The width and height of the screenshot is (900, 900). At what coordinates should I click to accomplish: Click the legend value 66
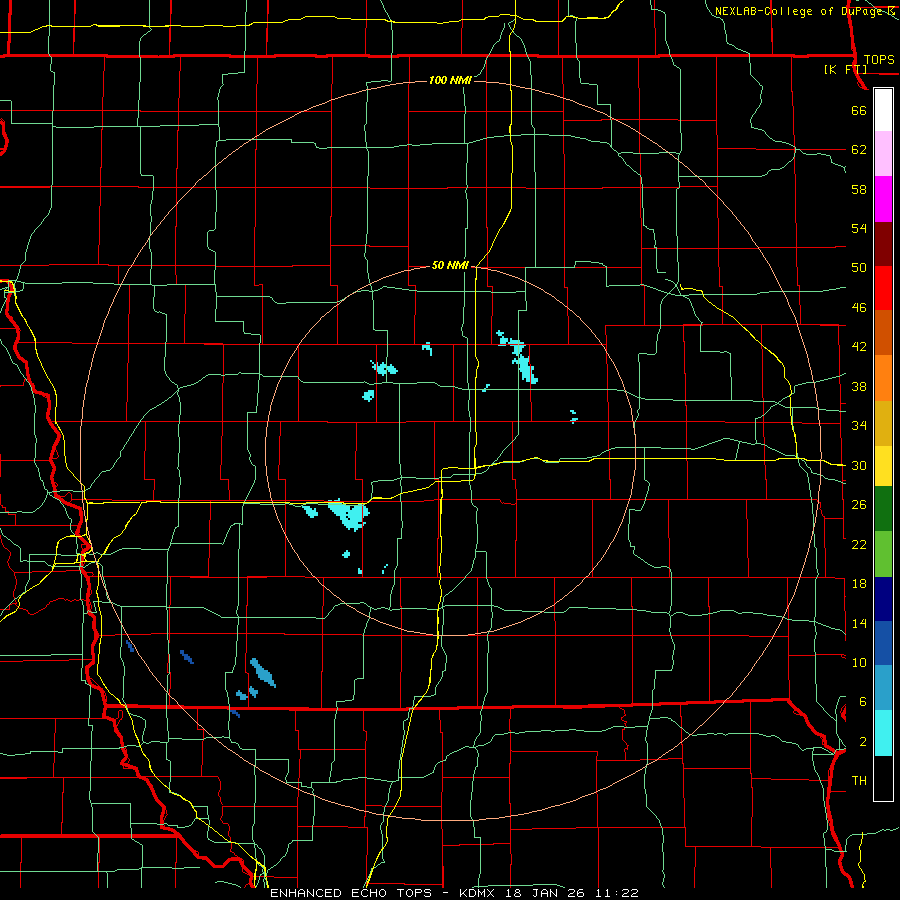click(859, 111)
